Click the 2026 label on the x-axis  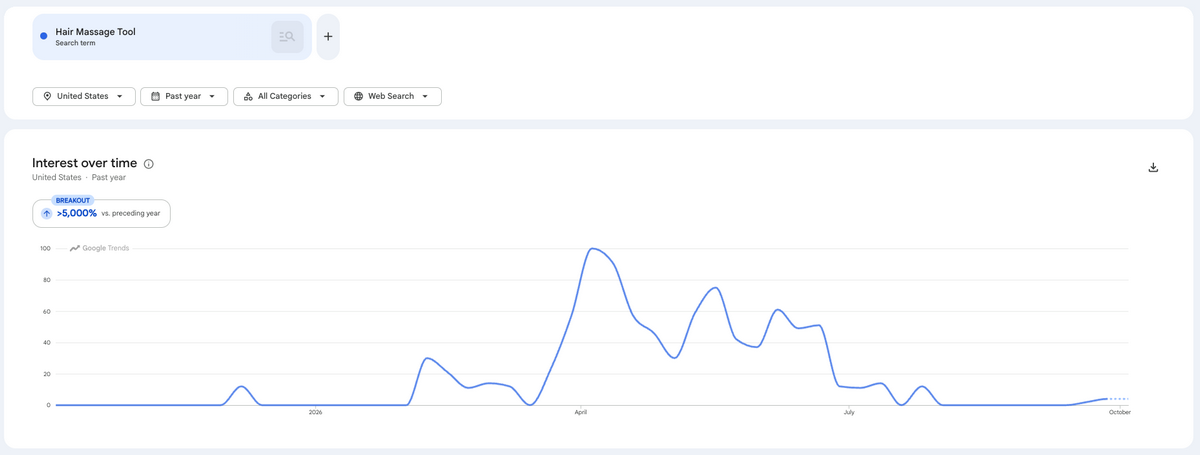point(316,412)
